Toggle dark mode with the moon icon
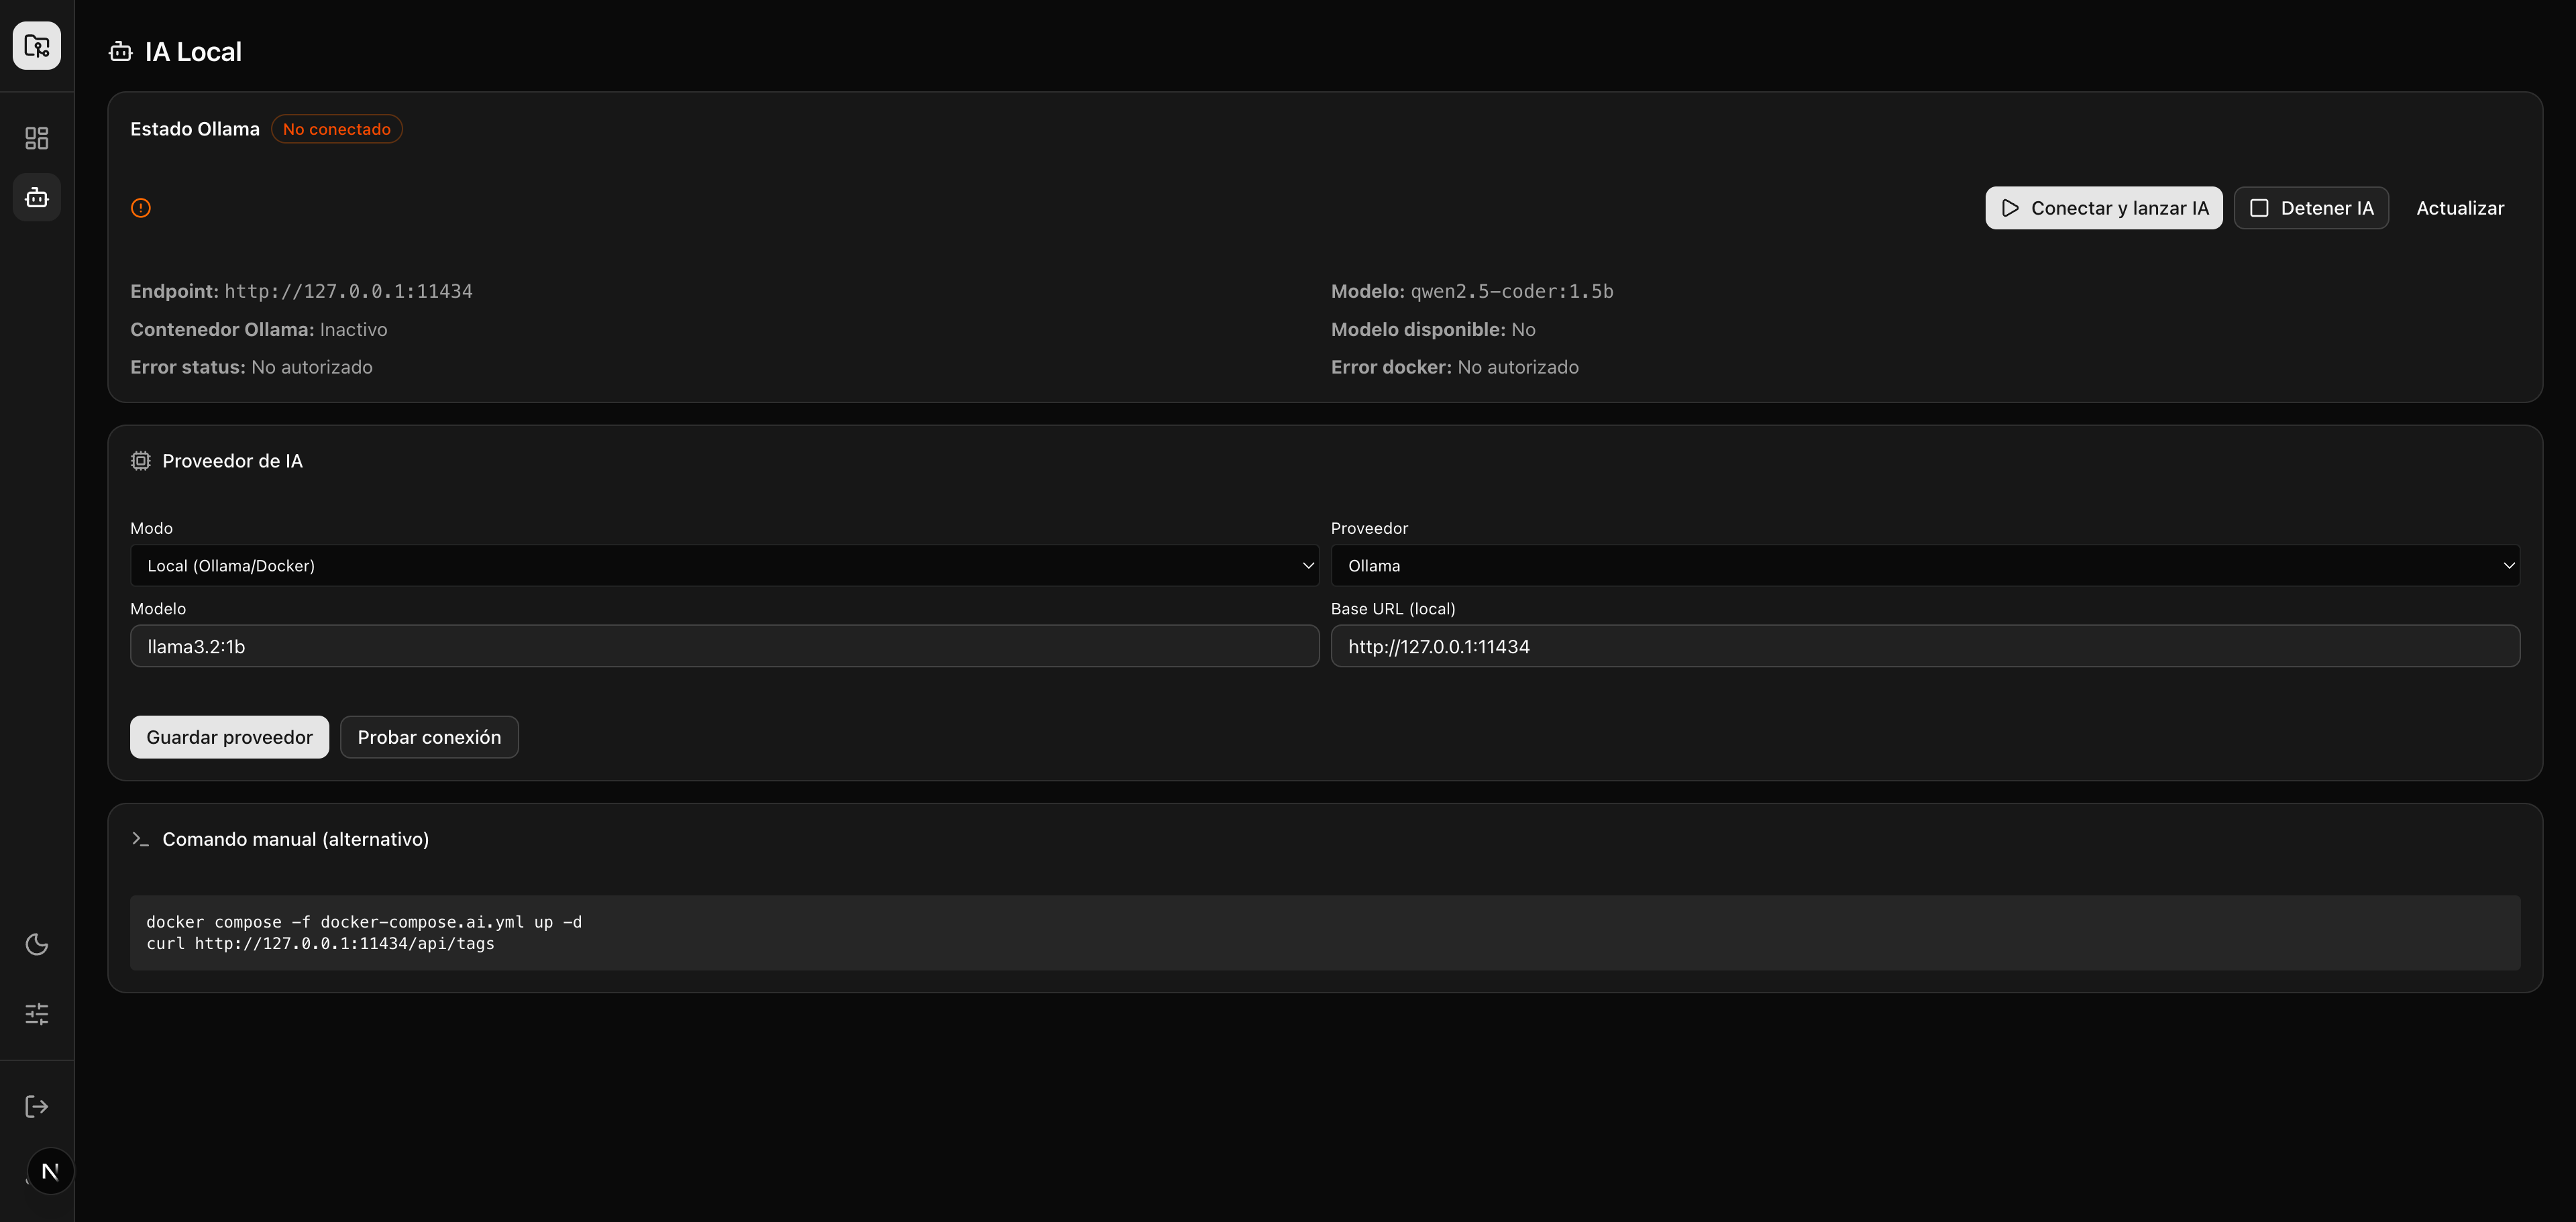 pos(37,944)
